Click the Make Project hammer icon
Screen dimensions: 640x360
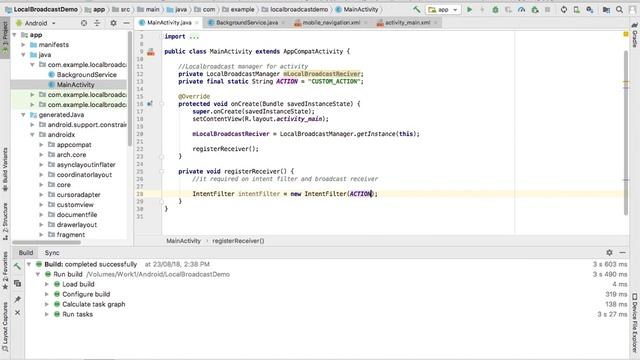[417, 9]
